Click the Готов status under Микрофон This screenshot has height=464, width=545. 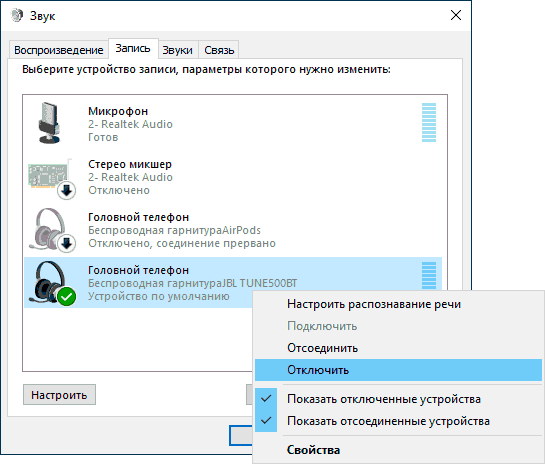pyautogui.click(x=103, y=137)
